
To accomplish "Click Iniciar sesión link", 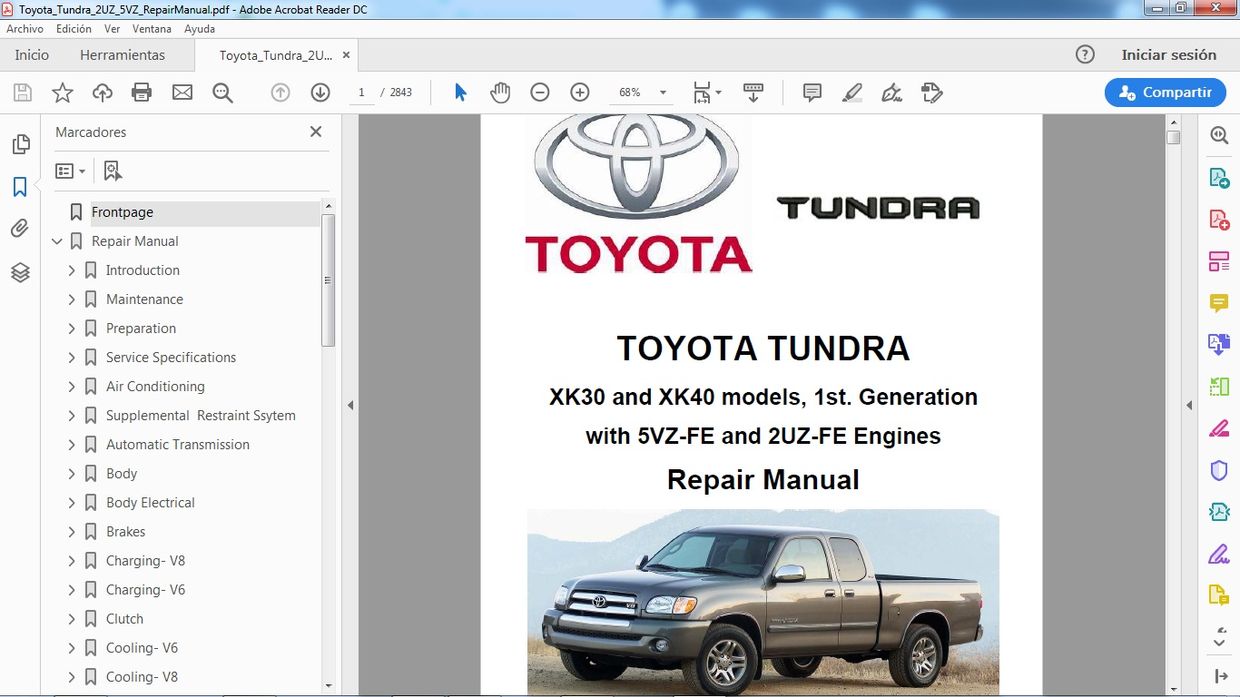I will point(1169,55).
